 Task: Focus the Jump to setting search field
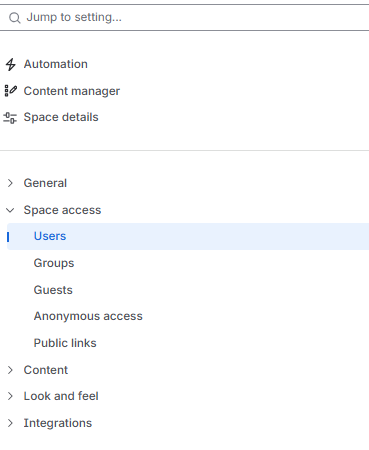tap(184, 17)
